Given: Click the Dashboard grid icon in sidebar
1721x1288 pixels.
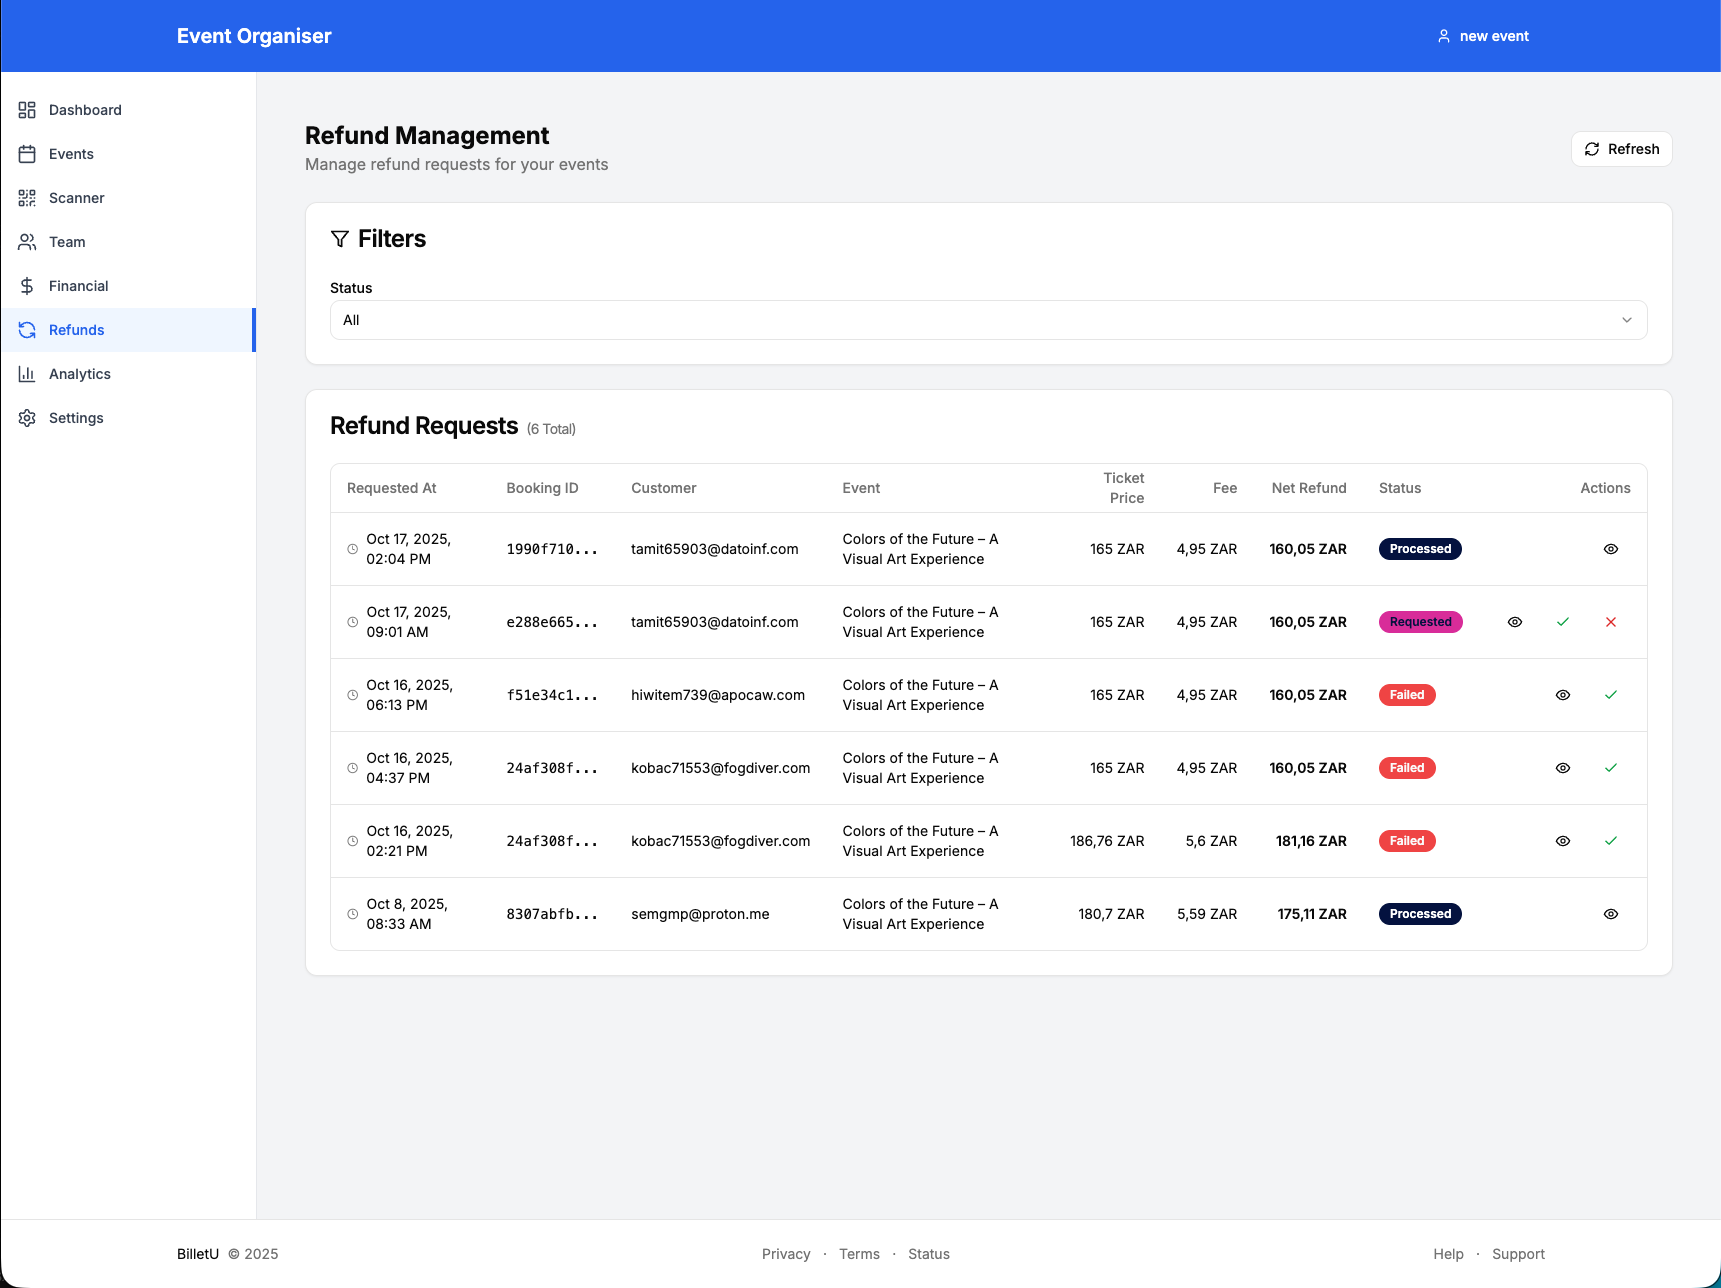Looking at the screenshot, I should tap(27, 110).
